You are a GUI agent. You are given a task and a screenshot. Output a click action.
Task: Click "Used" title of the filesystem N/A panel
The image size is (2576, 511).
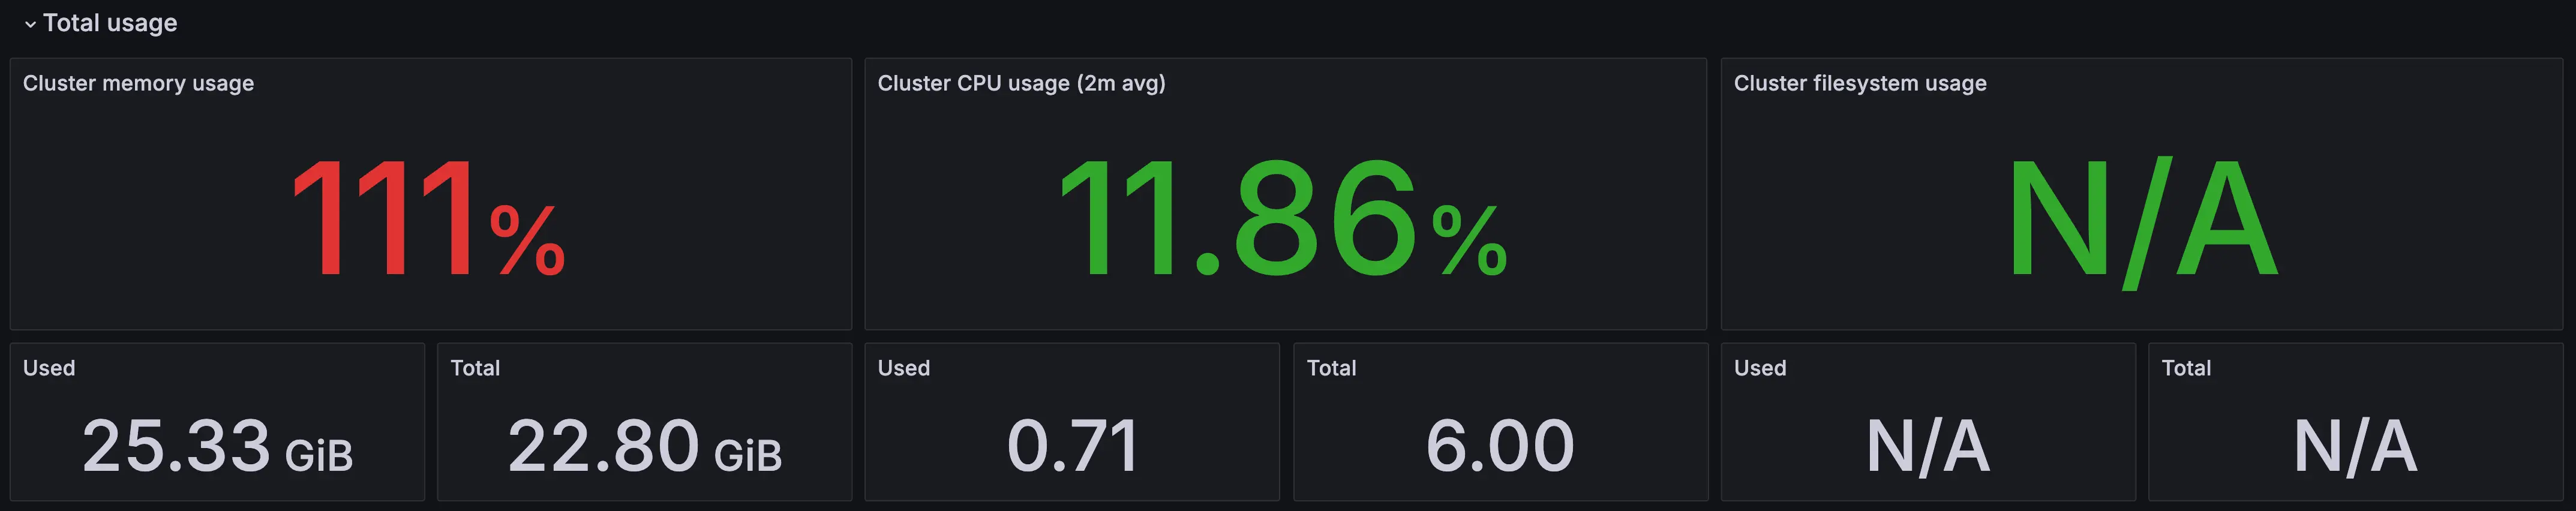[1759, 368]
